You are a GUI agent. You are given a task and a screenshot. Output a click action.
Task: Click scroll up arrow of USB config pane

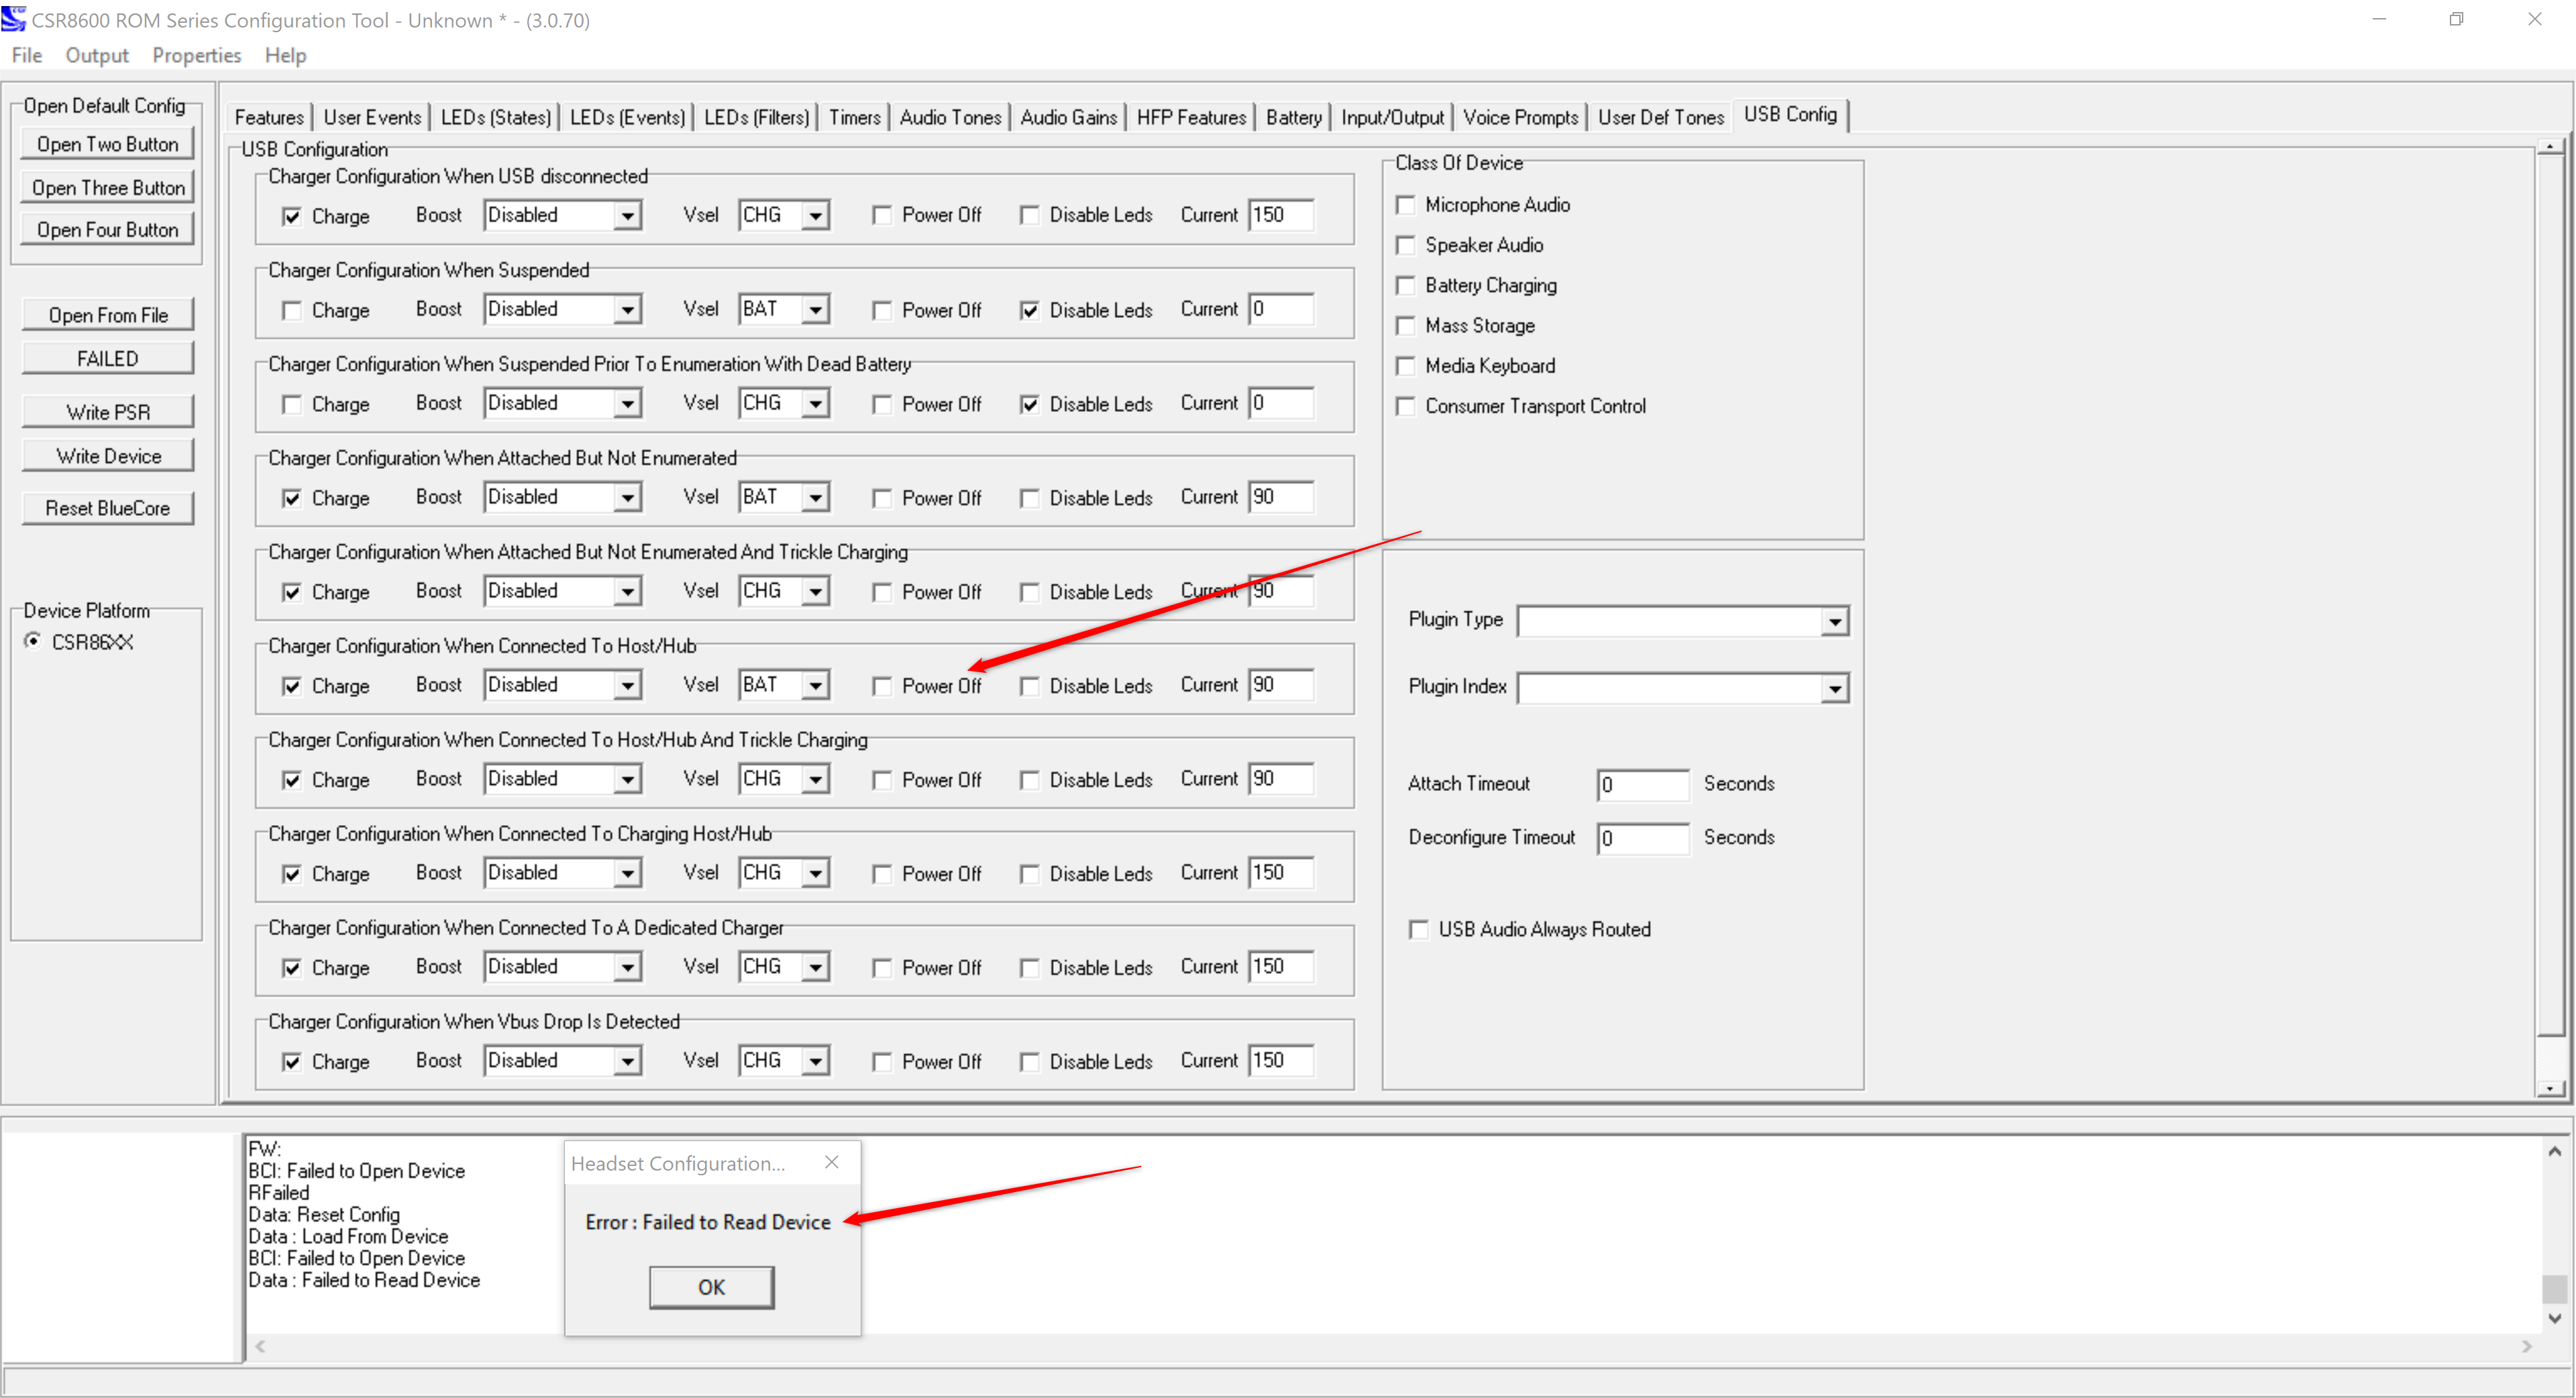tap(2550, 148)
